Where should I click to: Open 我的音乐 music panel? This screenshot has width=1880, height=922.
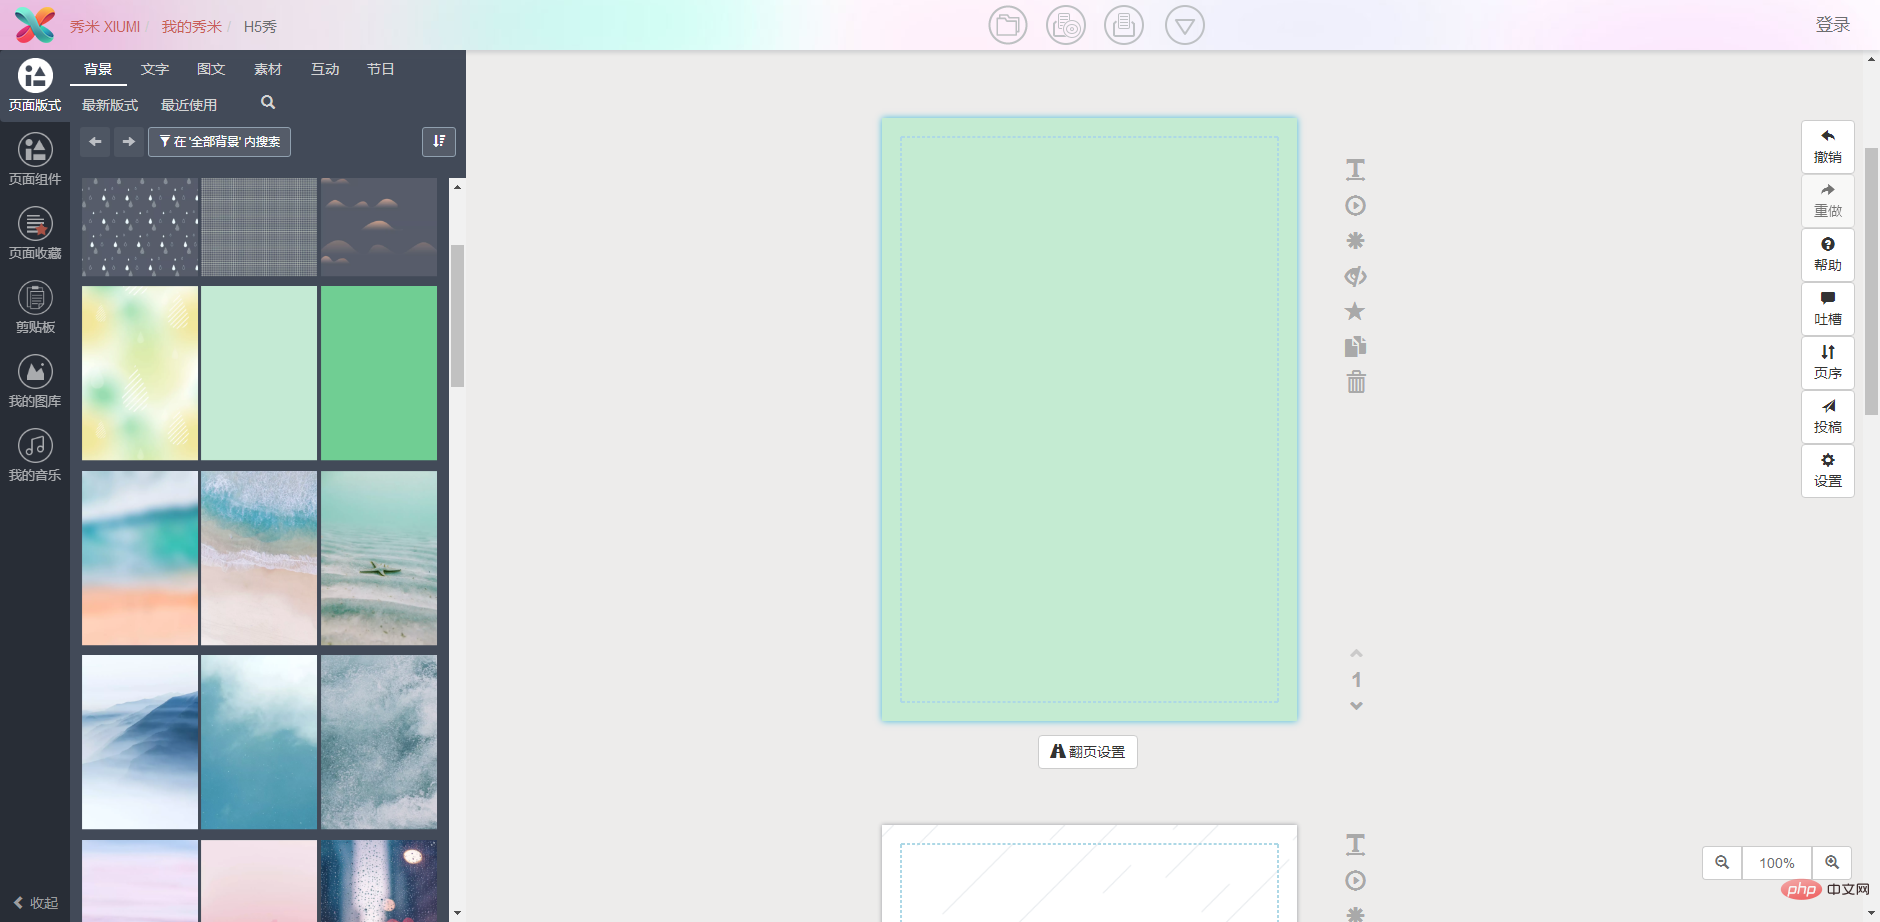tap(35, 456)
